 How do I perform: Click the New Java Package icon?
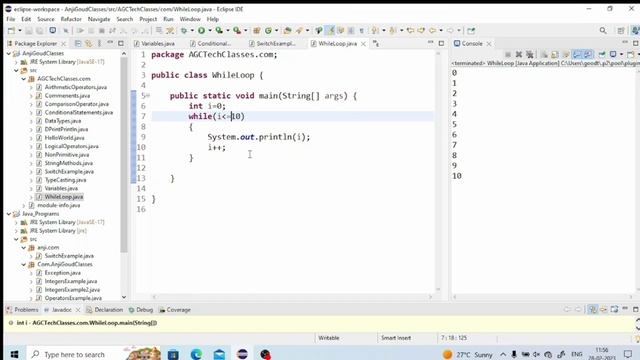[256, 31]
